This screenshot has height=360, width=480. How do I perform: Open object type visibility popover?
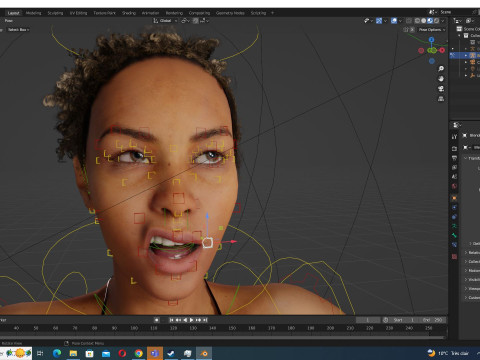click(367, 21)
